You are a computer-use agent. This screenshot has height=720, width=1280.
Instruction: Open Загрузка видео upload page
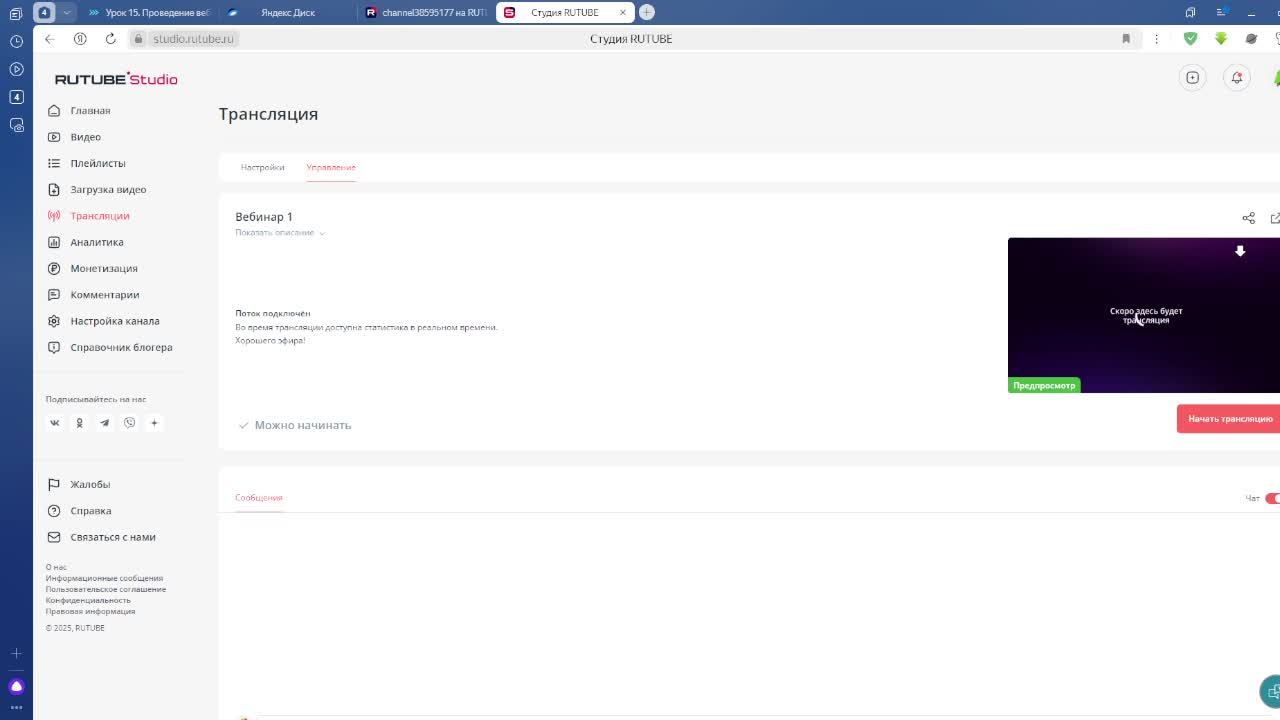pos(107,190)
